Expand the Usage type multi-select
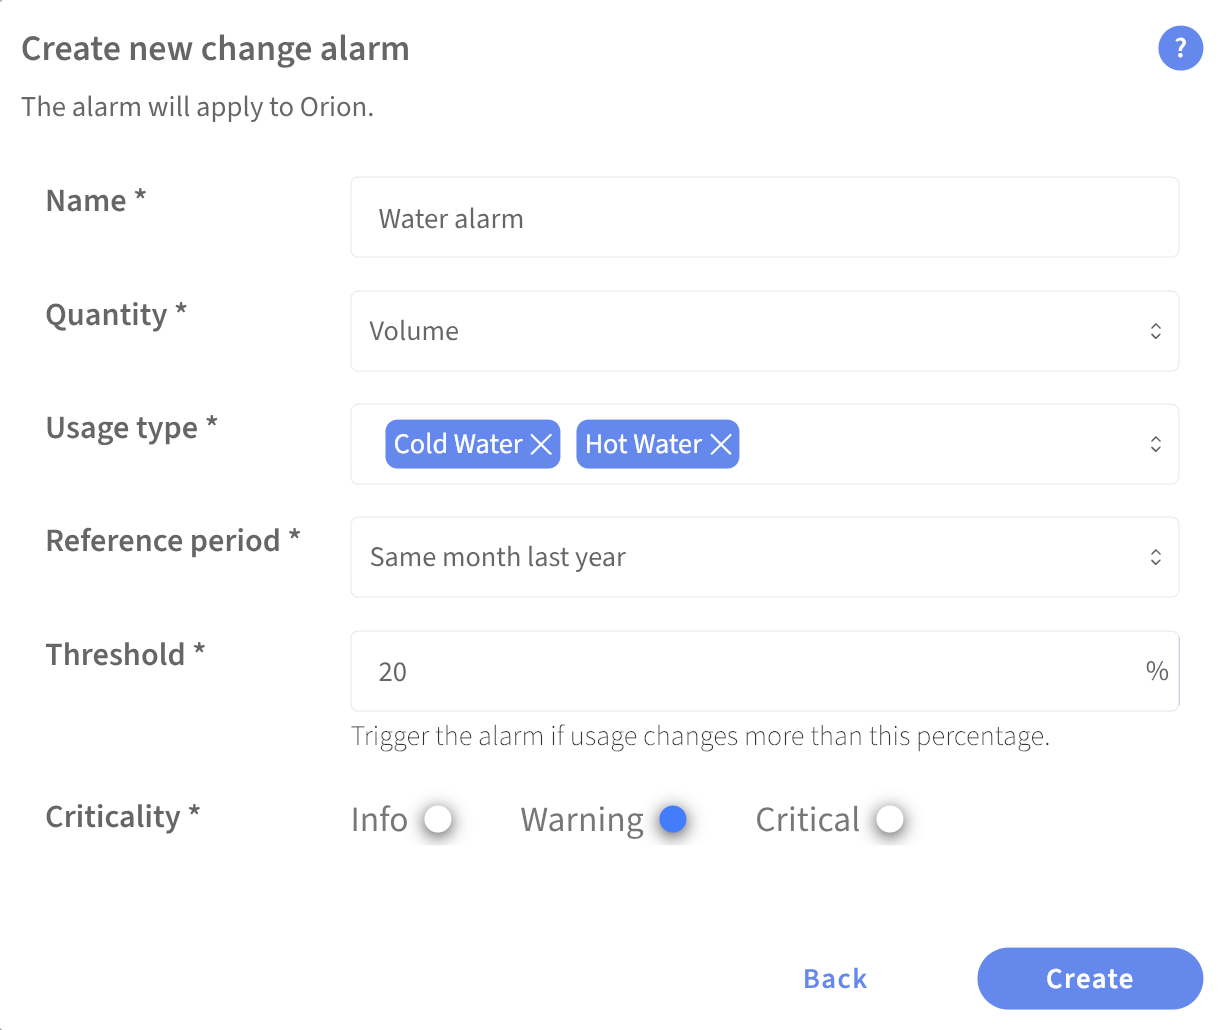This screenshot has height=1030, width=1220. pos(764,444)
